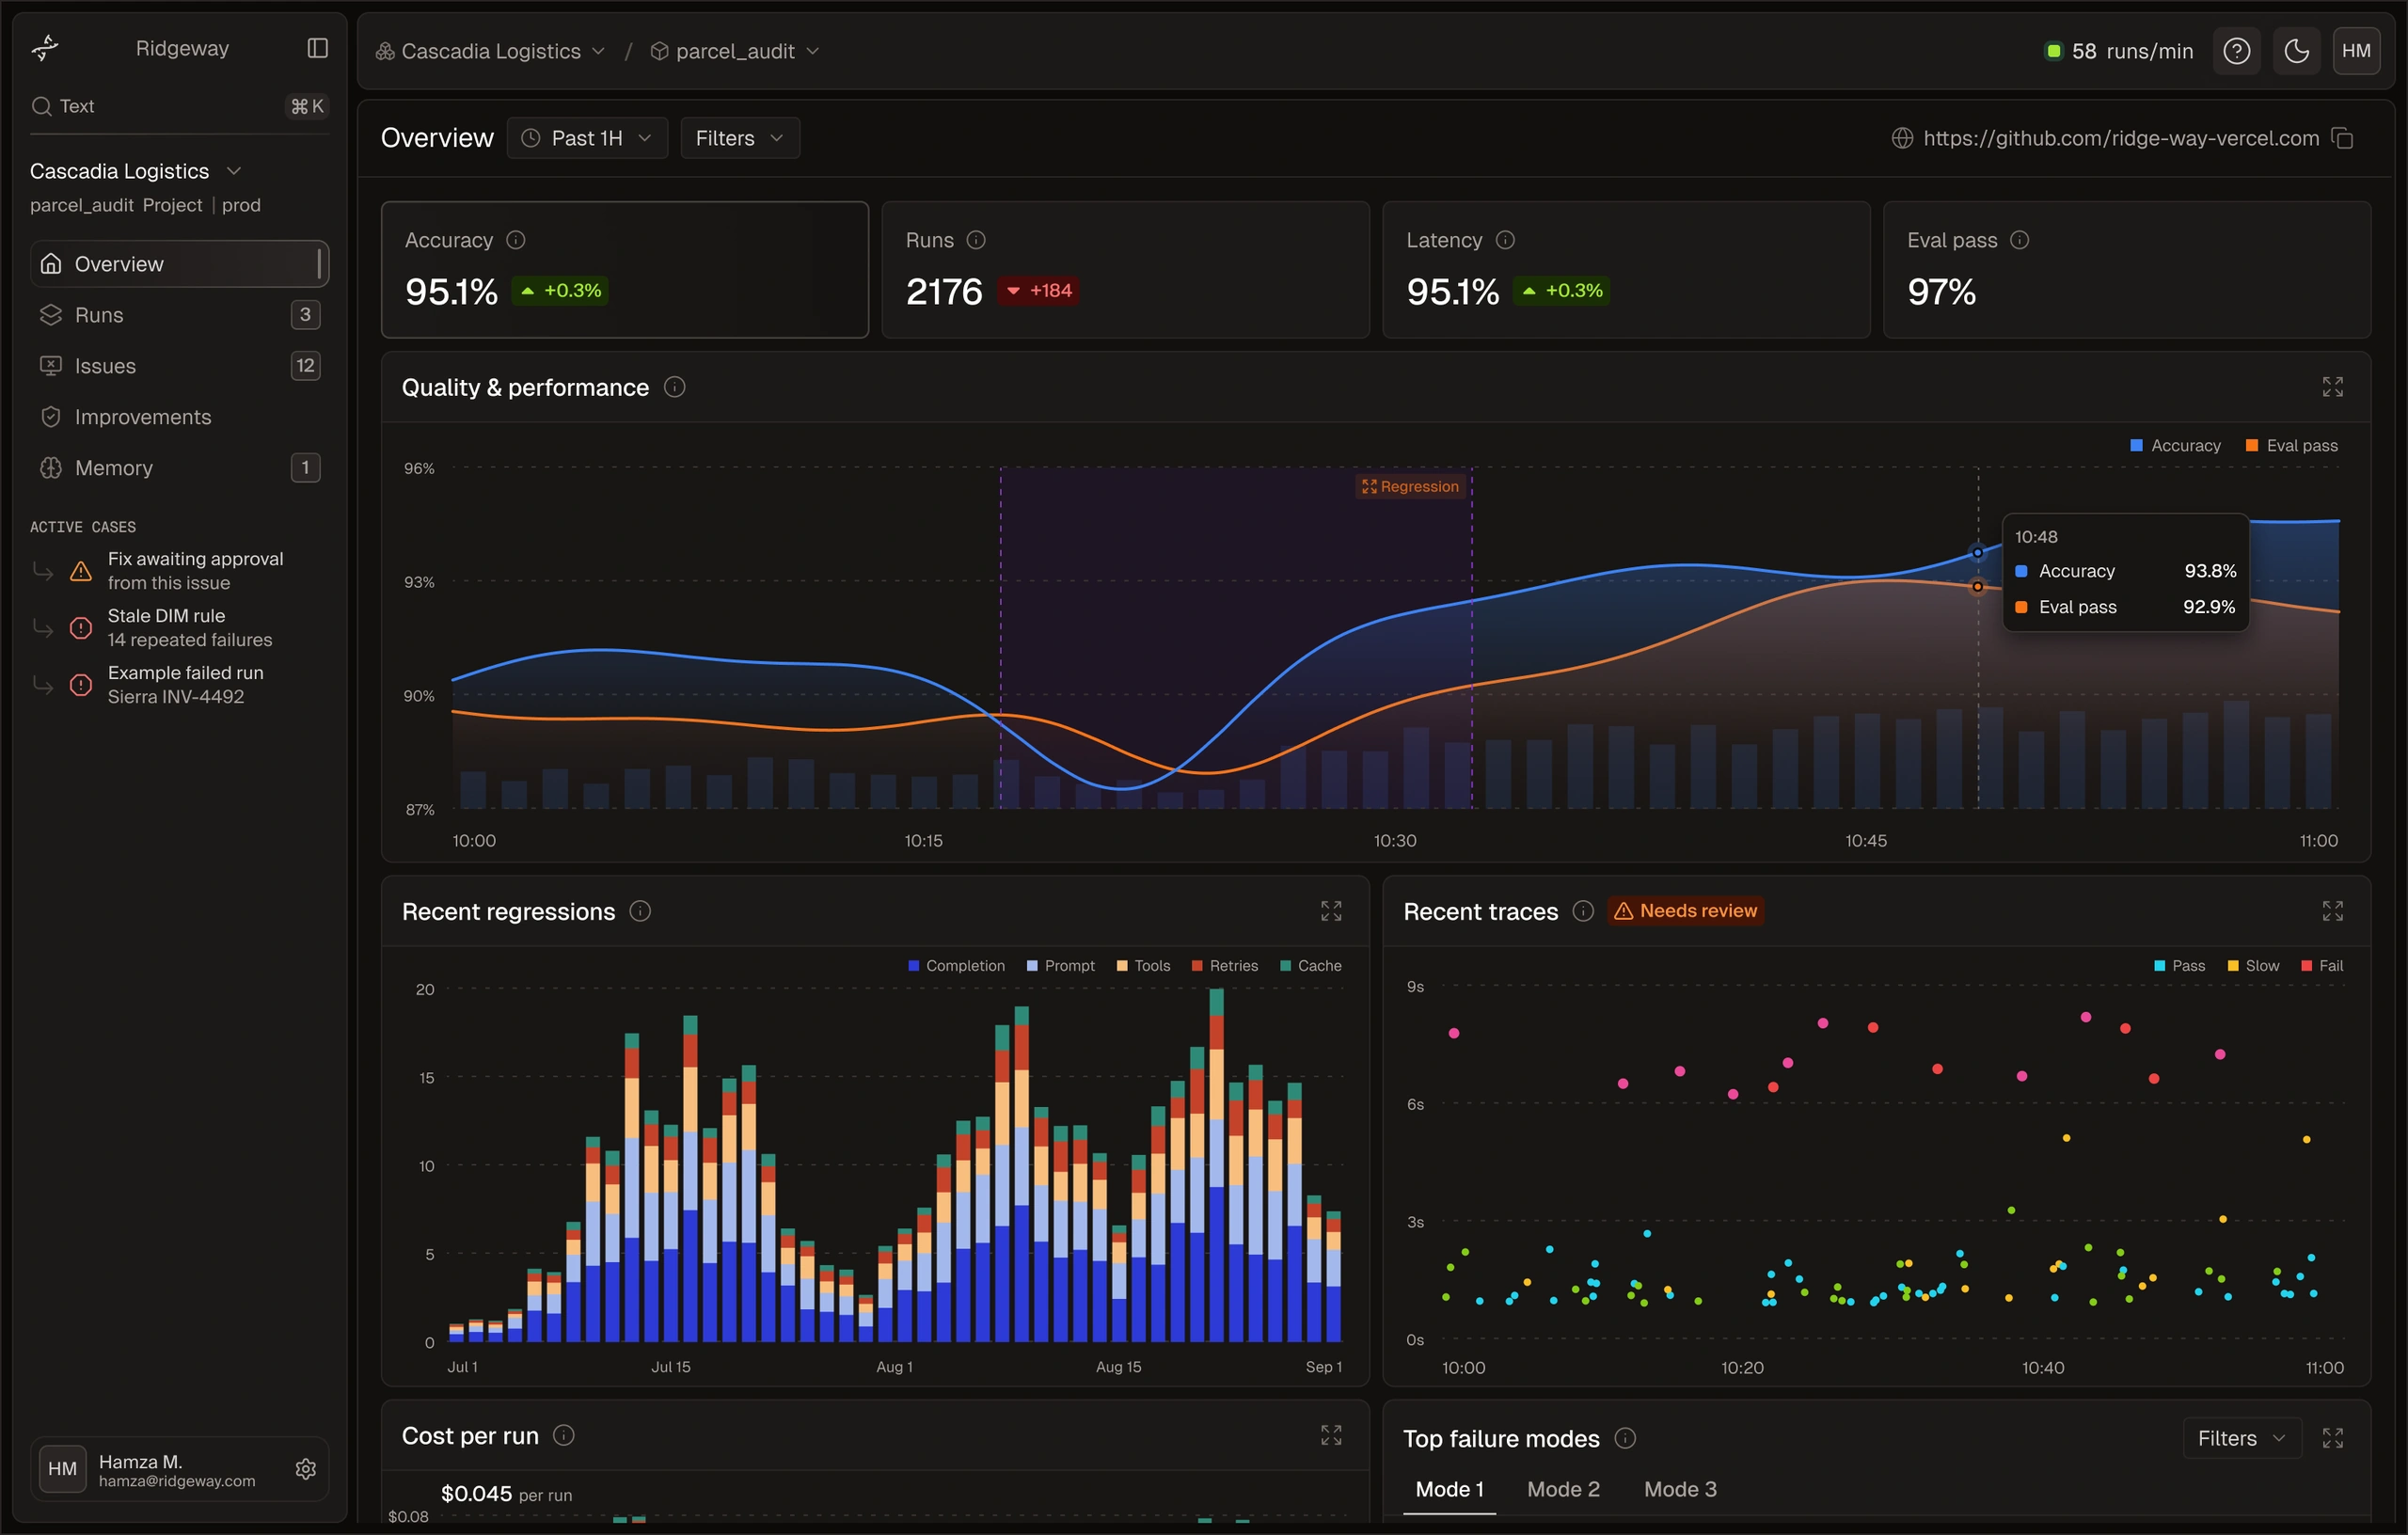The height and width of the screenshot is (1535, 2408).
Task: Toggle the Fail legend in Recent traces
Action: [2321, 966]
